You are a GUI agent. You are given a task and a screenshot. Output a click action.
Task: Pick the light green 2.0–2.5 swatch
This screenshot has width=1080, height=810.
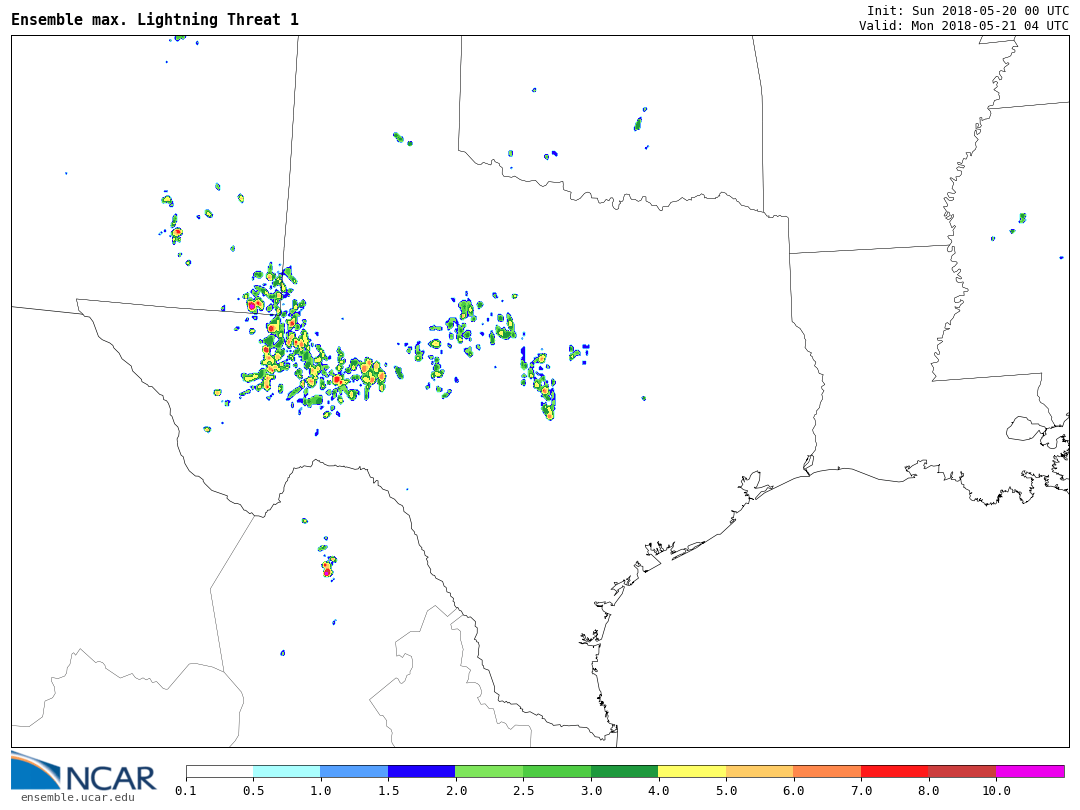click(489, 771)
